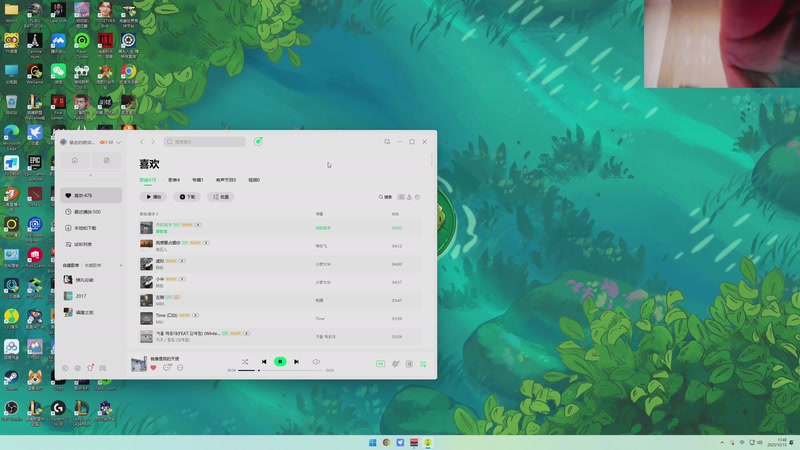
Task: Switch list layout with the view icon
Action: 401,197
